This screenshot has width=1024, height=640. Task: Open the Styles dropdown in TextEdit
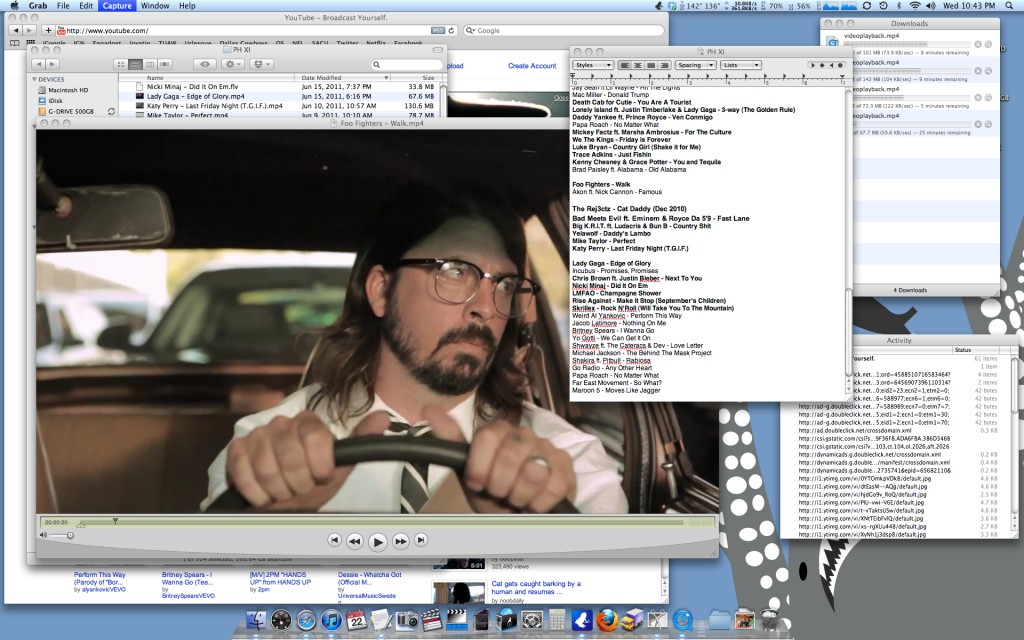coord(593,65)
